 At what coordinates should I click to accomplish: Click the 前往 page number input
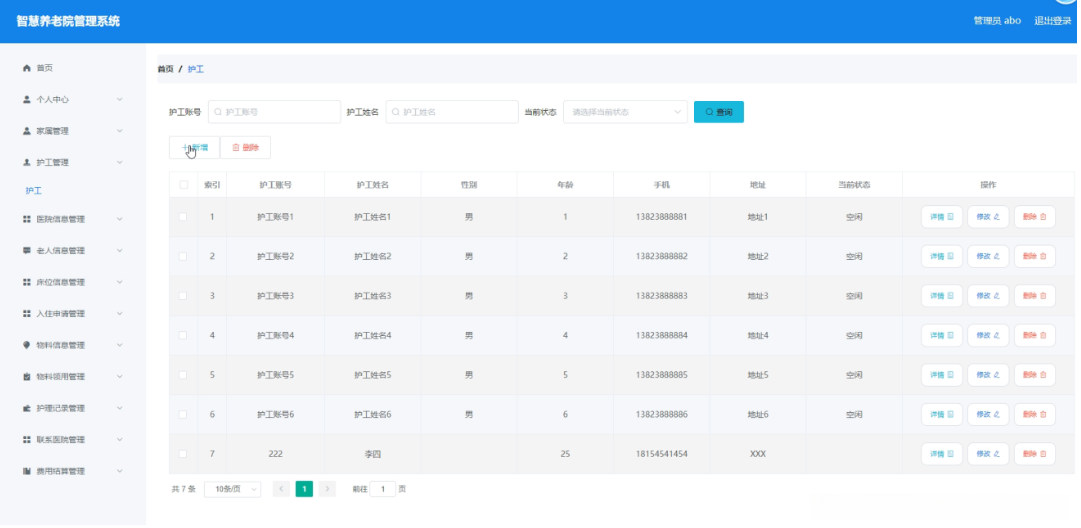coord(383,489)
